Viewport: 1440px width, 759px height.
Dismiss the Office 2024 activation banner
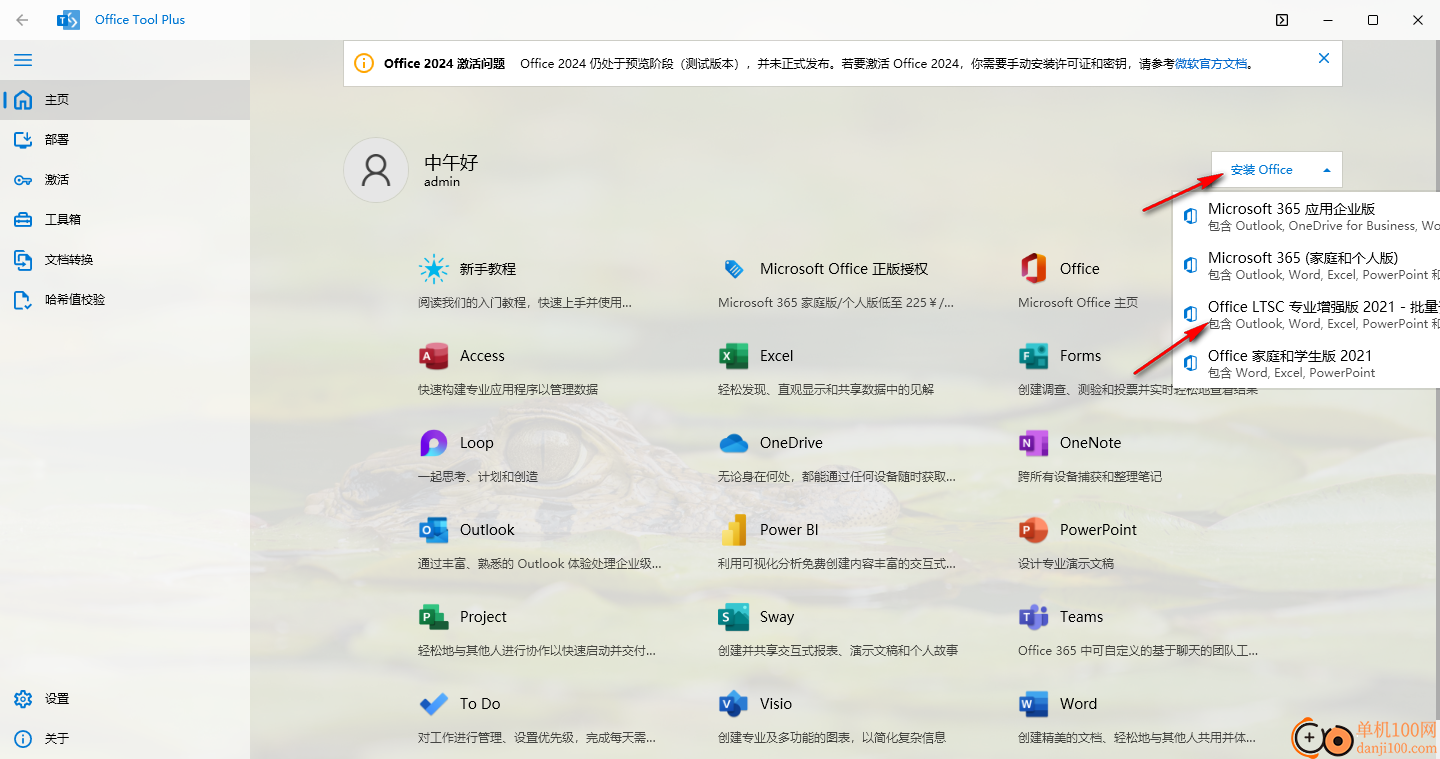tap(1324, 58)
